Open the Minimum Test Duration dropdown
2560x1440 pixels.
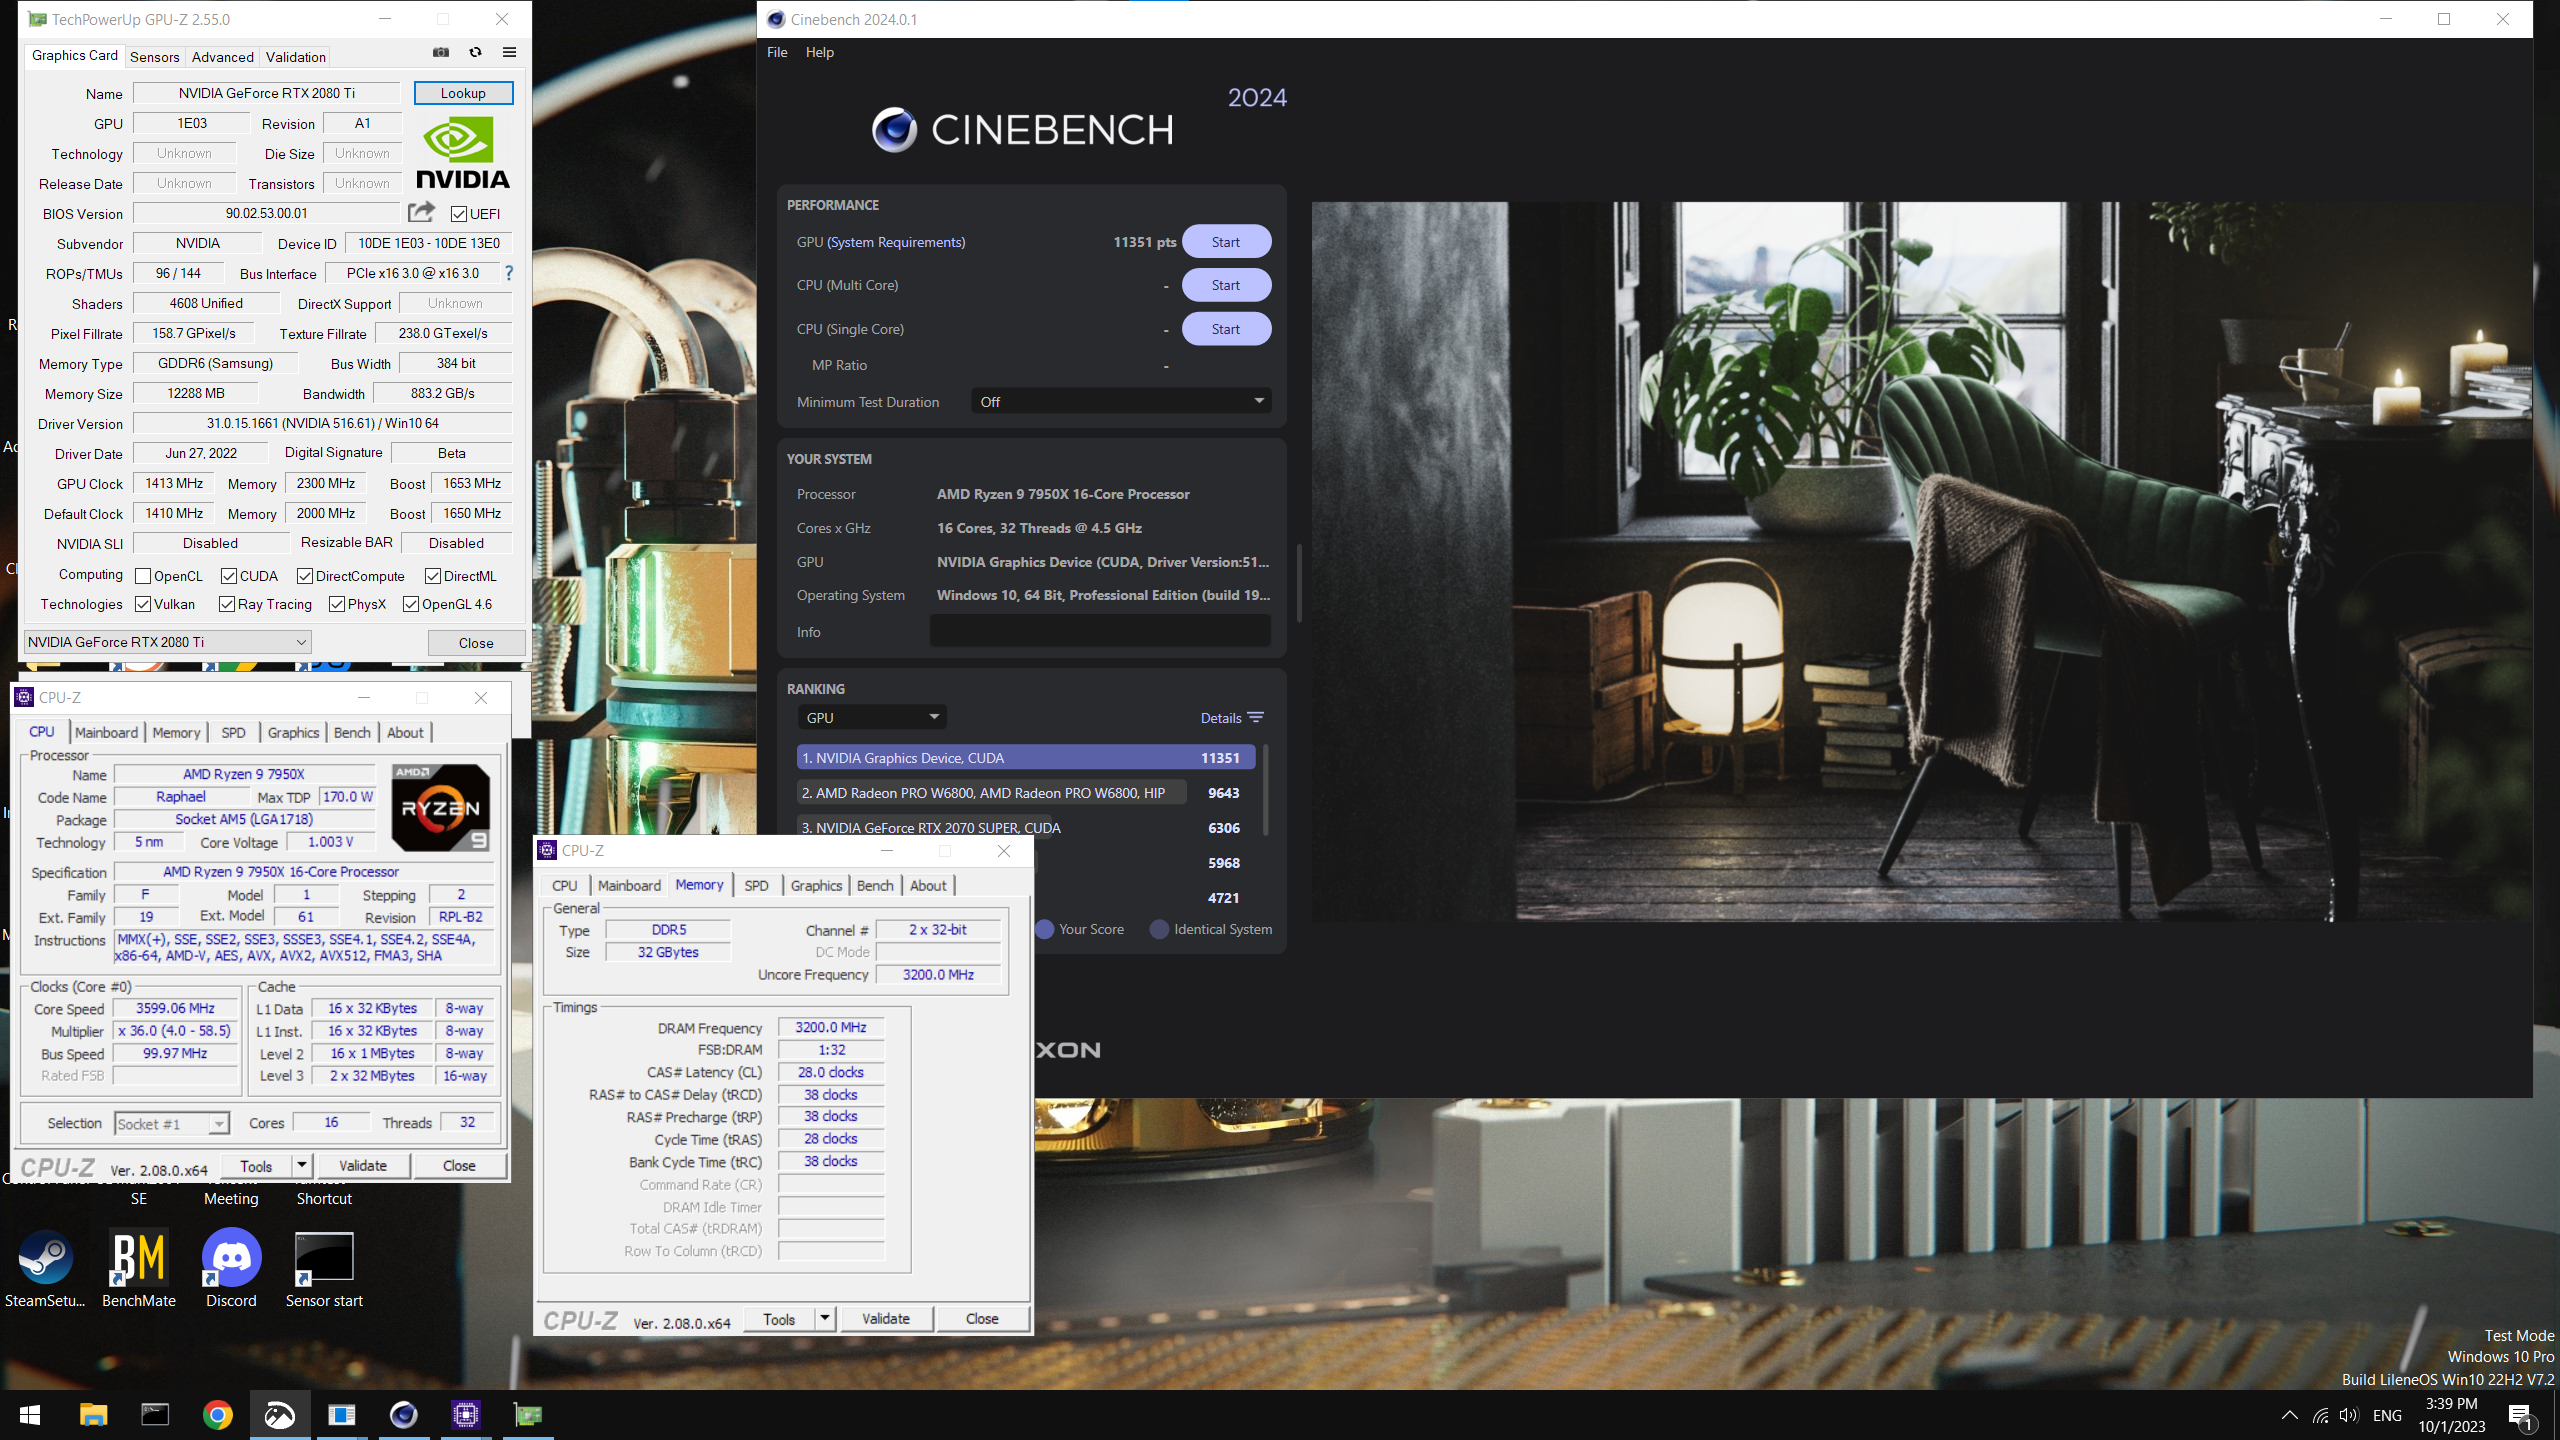1121,401
